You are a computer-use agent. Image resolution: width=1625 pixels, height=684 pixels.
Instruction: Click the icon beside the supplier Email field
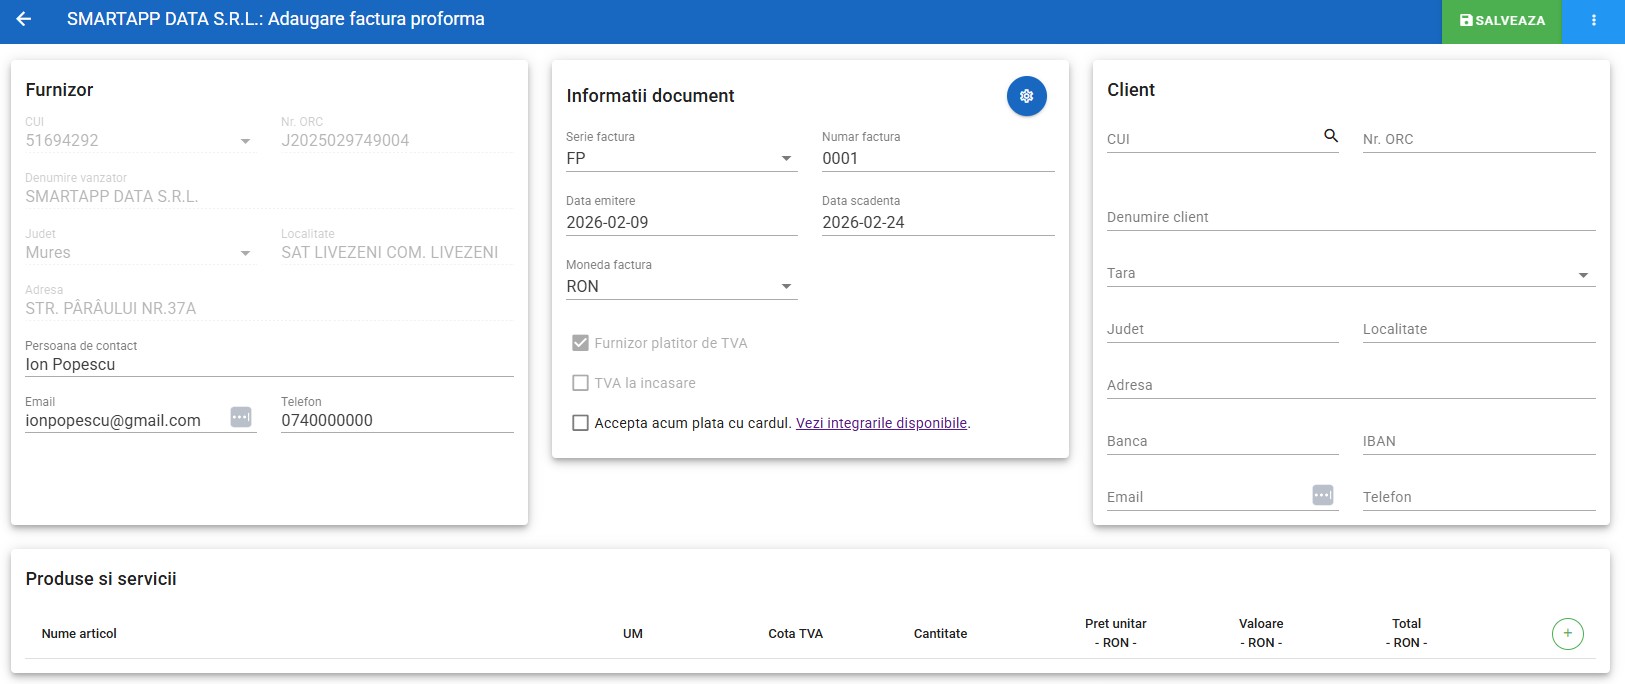241,418
